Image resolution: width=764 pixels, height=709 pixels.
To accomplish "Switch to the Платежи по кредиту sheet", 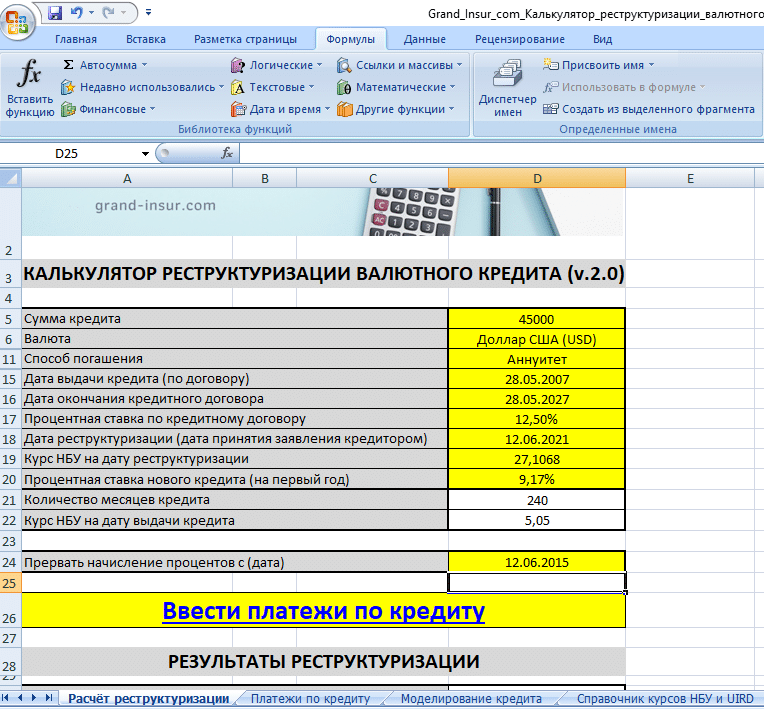I will coord(310,698).
